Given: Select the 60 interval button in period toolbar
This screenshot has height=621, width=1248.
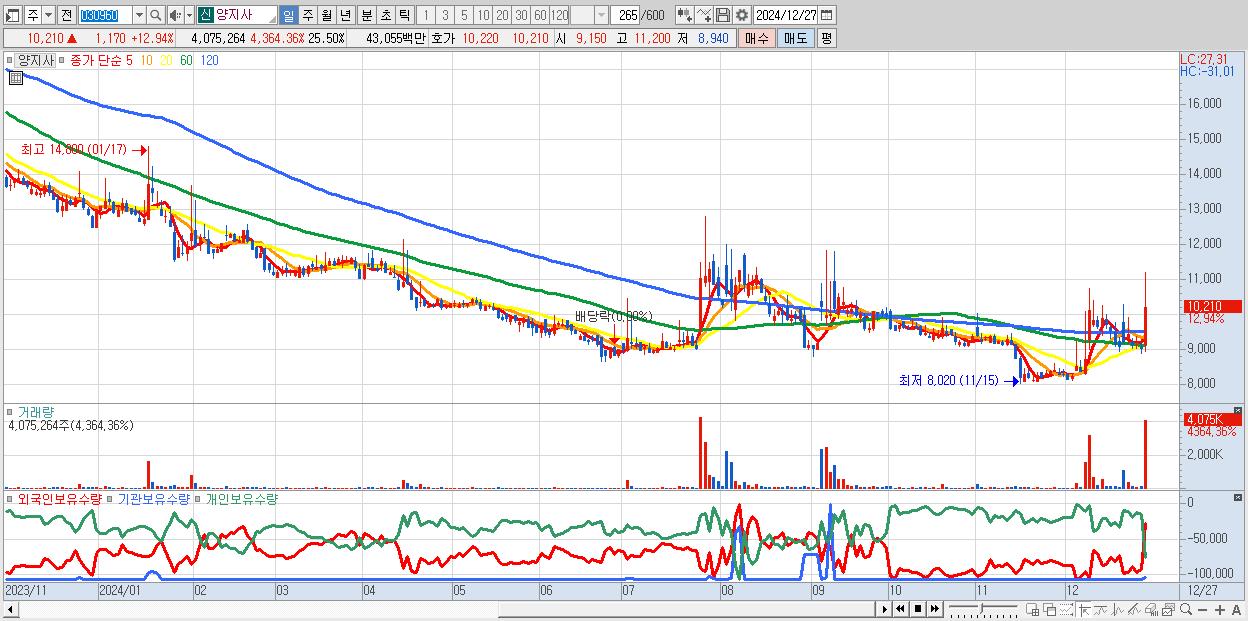Looking at the screenshot, I should coord(540,15).
